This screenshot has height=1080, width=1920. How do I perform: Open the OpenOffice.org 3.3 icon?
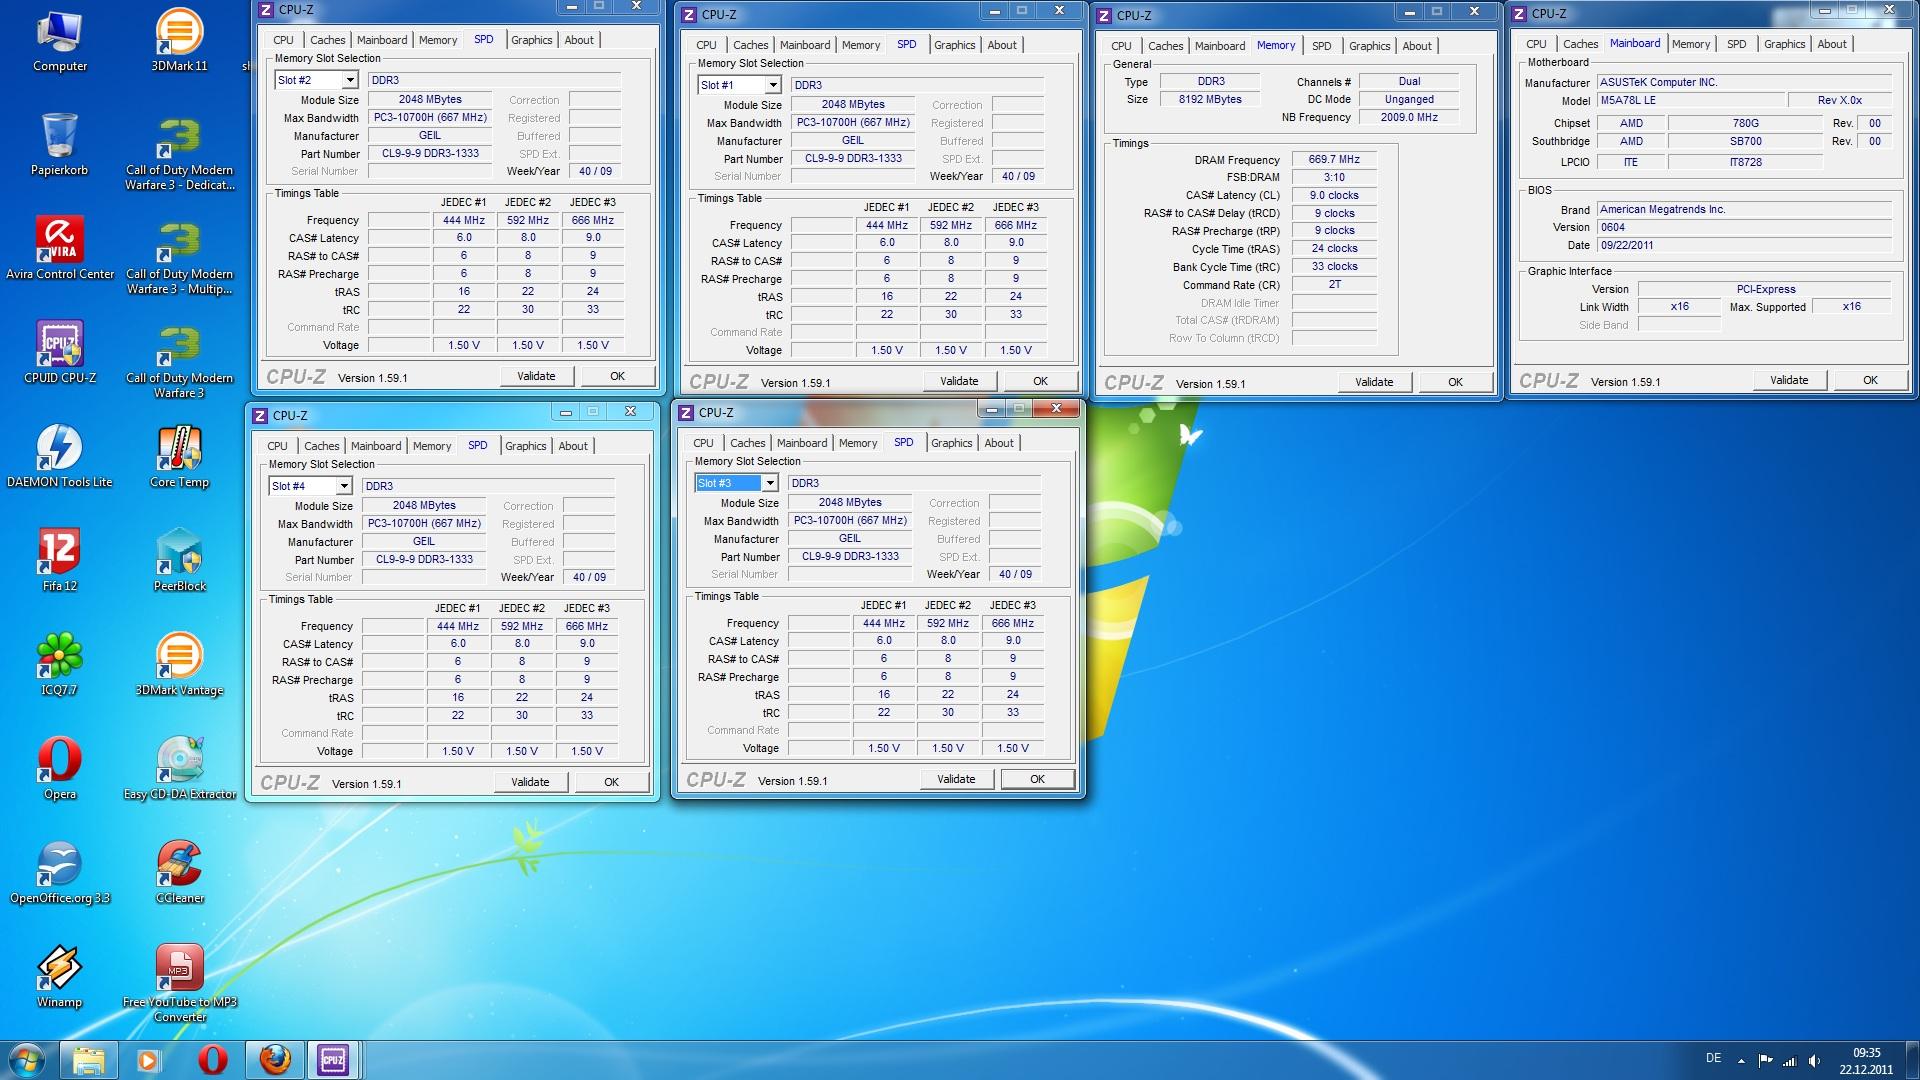click(60, 872)
